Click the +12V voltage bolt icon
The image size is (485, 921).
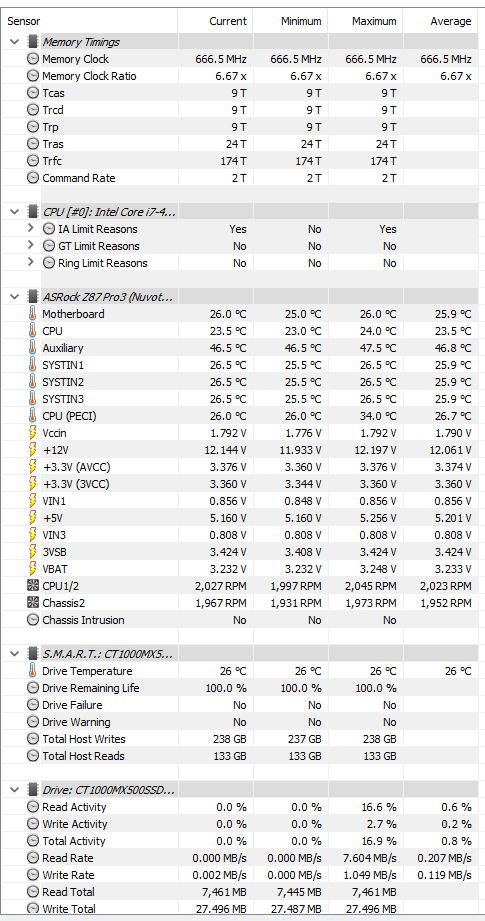[x=33, y=451]
